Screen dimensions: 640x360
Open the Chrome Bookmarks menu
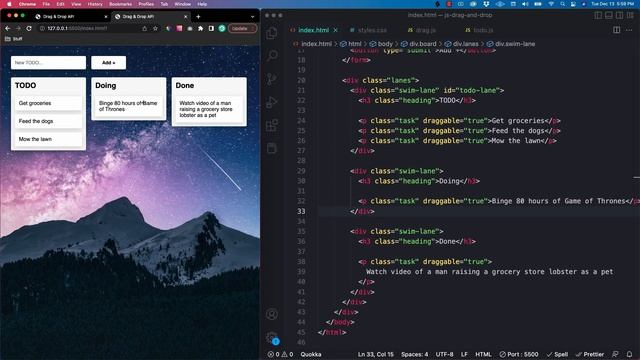pos(120,4)
